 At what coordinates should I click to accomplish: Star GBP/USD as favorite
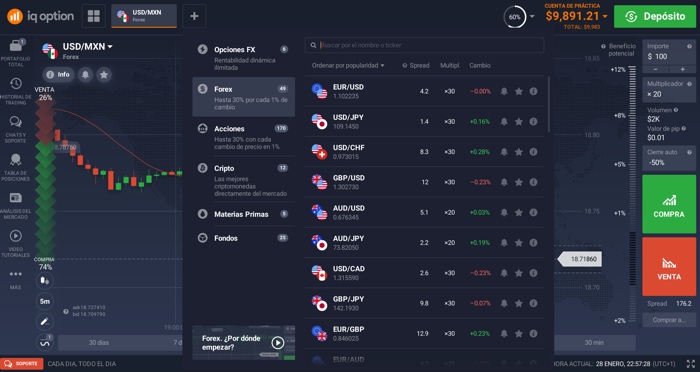[x=519, y=182]
